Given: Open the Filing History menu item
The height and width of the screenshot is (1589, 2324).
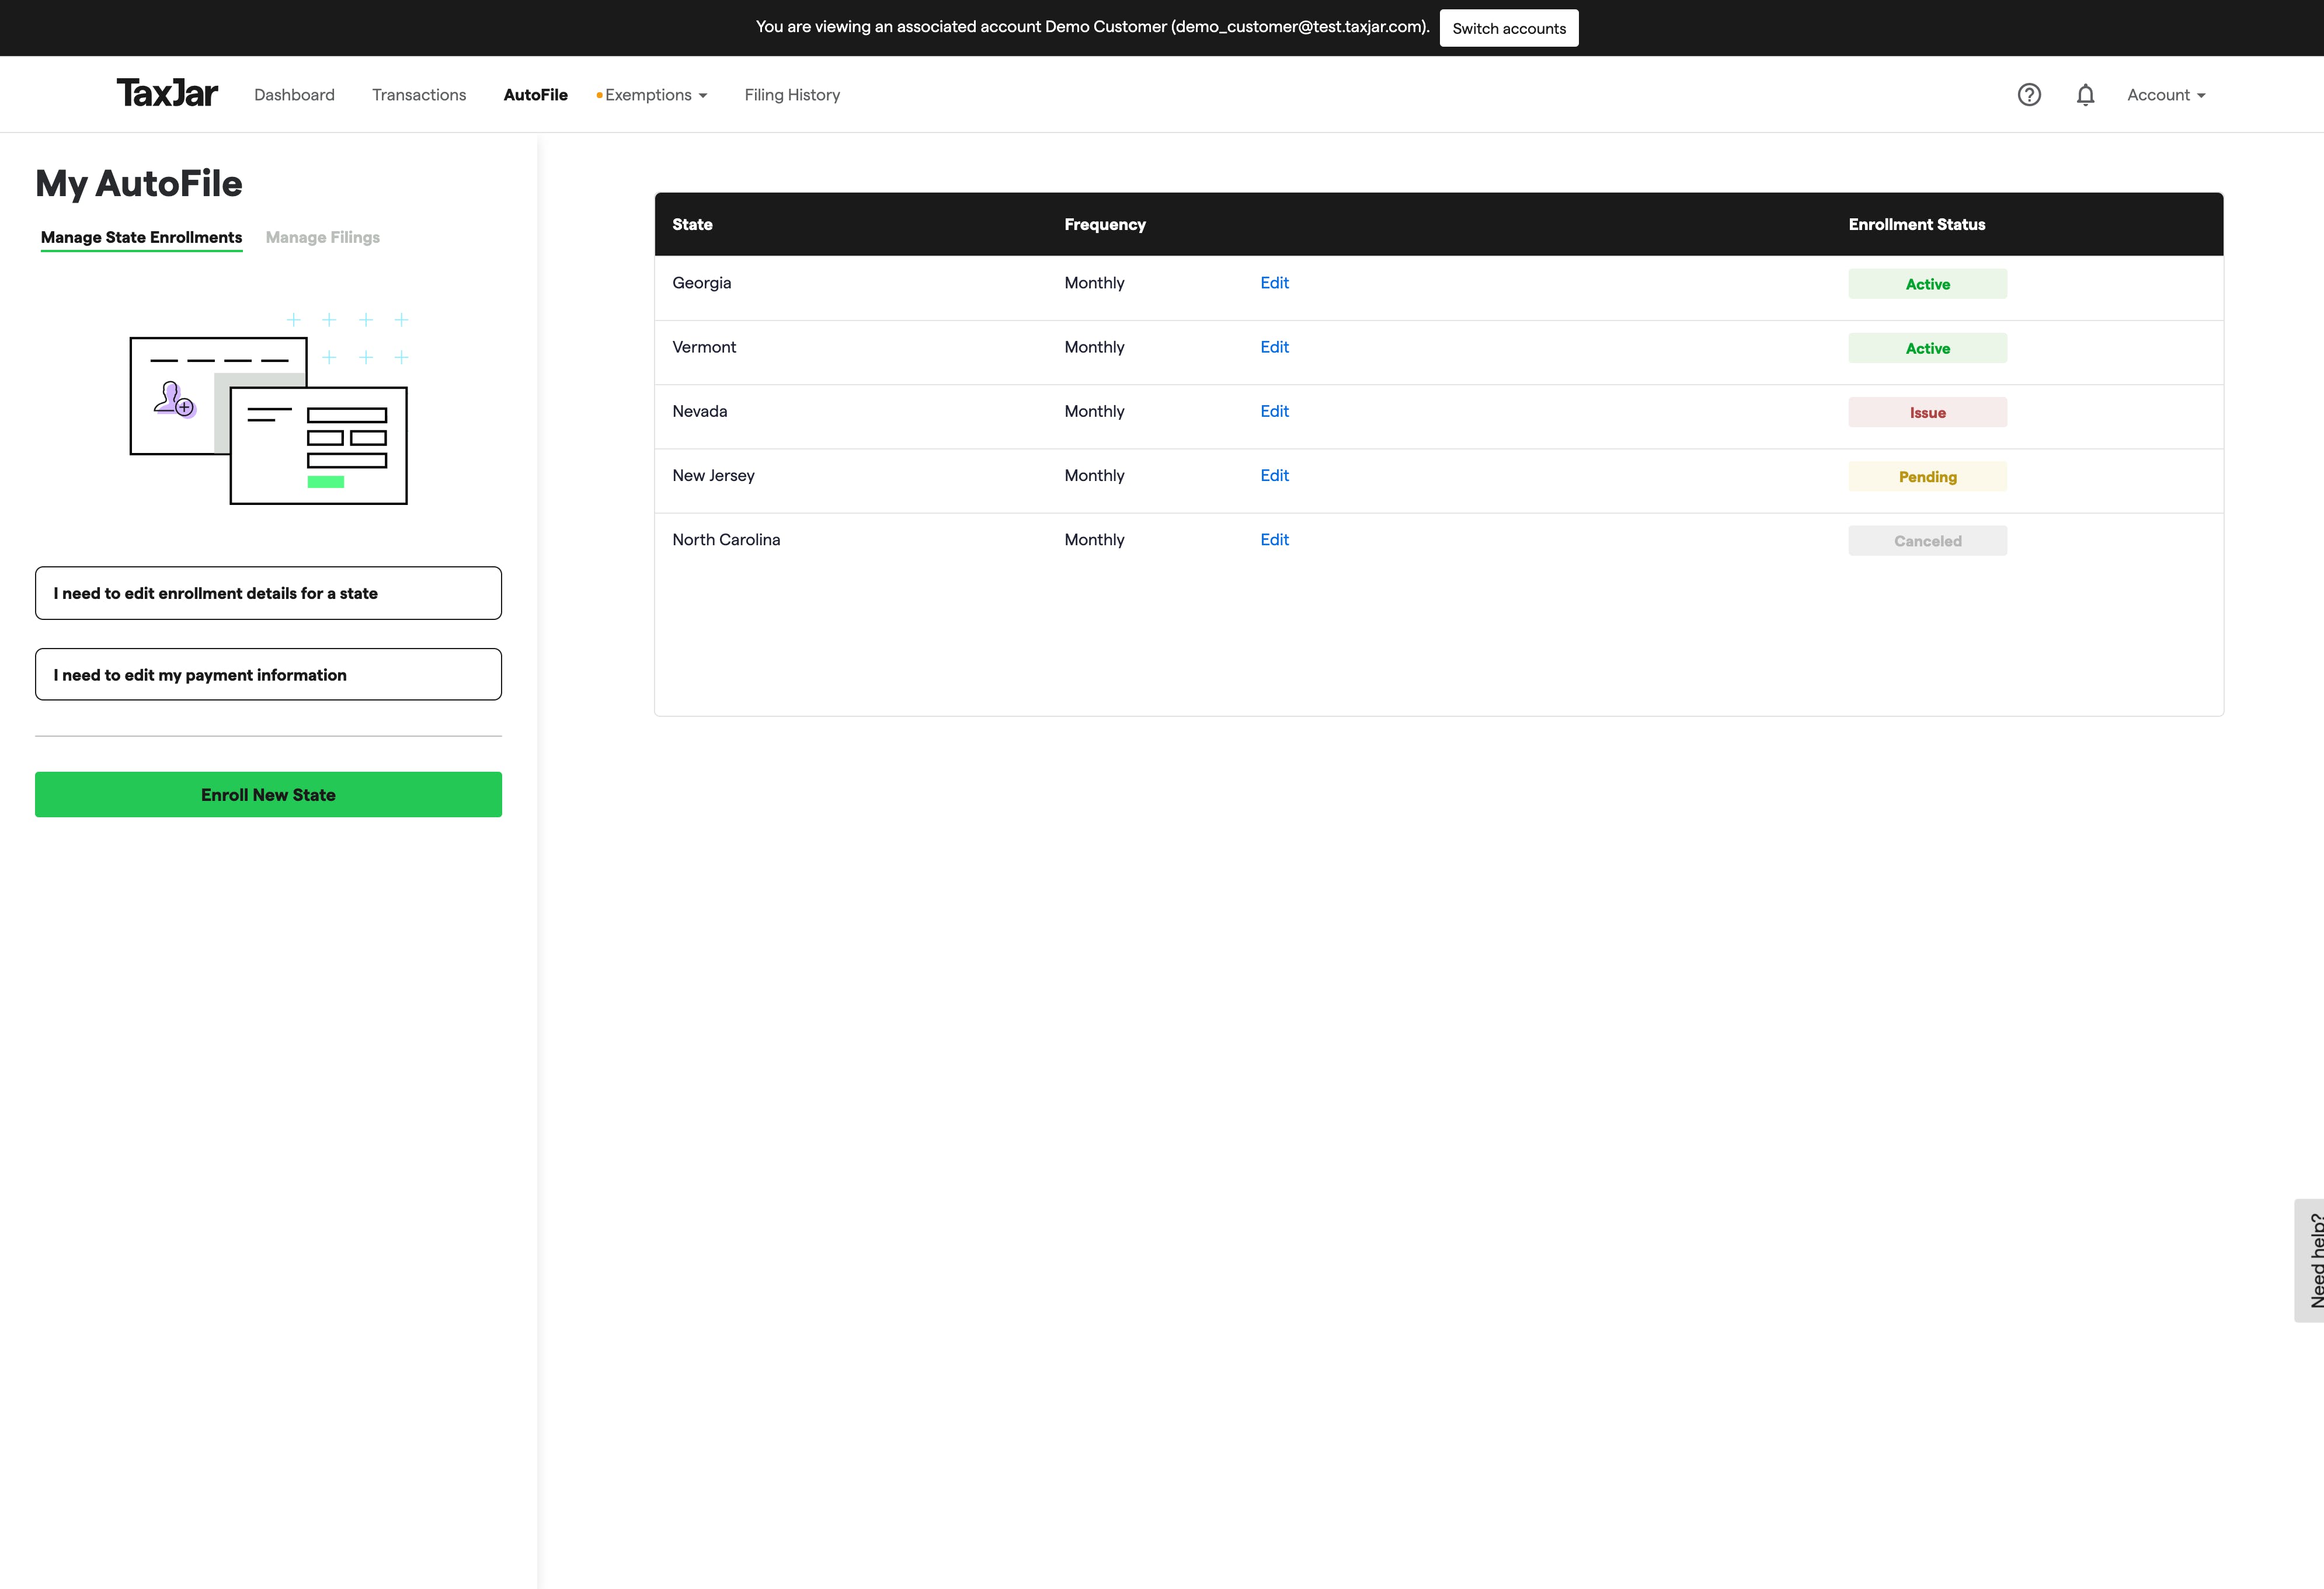Looking at the screenshot, I should point(792,95).
